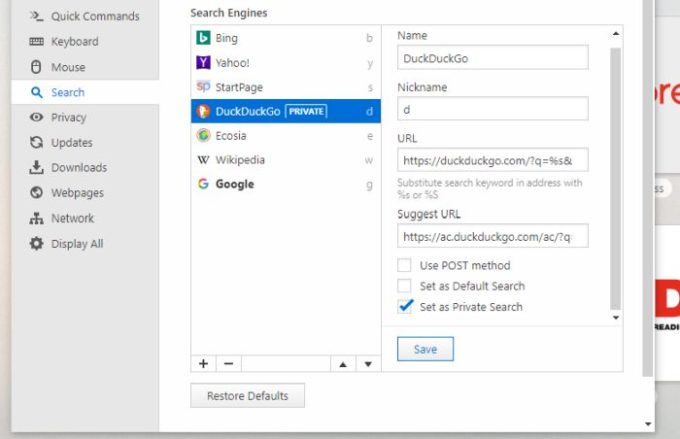
Task: Remove the selected engine with minus button
Action: click(228, 364)
